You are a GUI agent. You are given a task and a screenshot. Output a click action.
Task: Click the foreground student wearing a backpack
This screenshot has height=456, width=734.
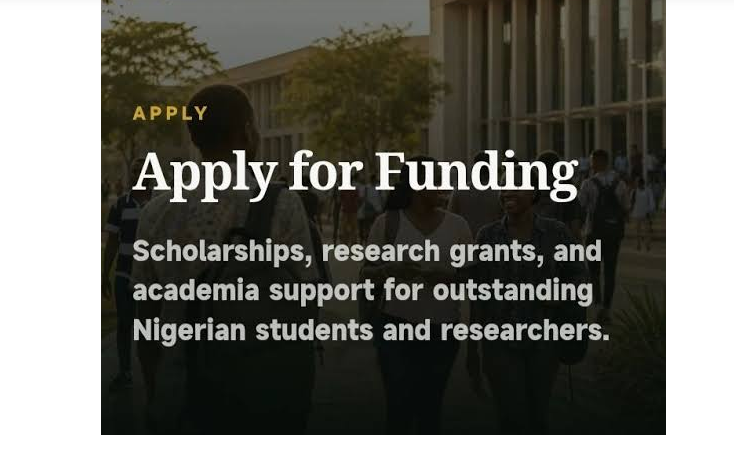(225, 262)
